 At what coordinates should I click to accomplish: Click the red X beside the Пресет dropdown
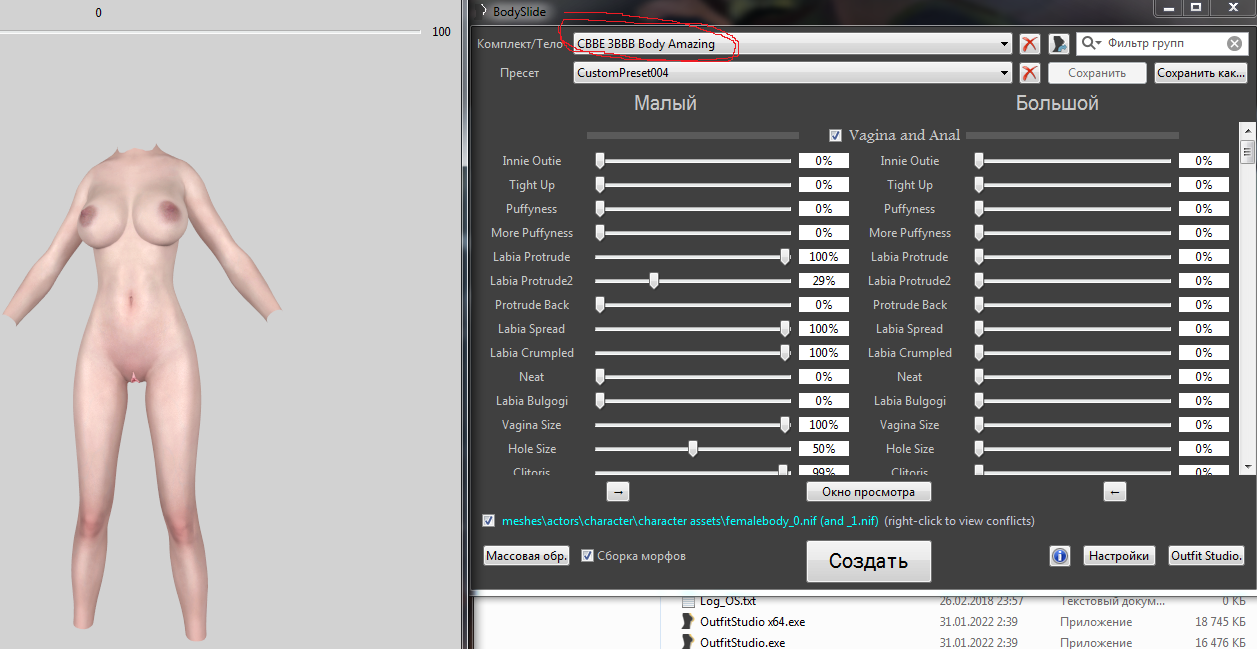tap(1029, 73)
